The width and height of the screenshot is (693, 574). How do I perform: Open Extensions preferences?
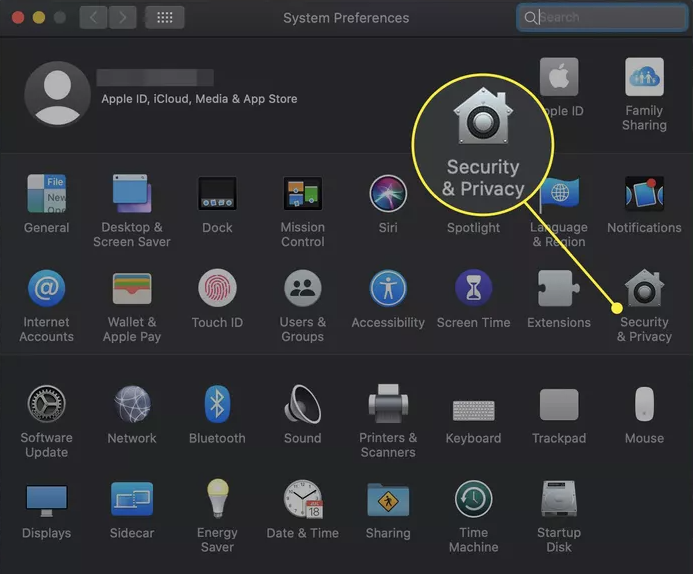[559, 289]
